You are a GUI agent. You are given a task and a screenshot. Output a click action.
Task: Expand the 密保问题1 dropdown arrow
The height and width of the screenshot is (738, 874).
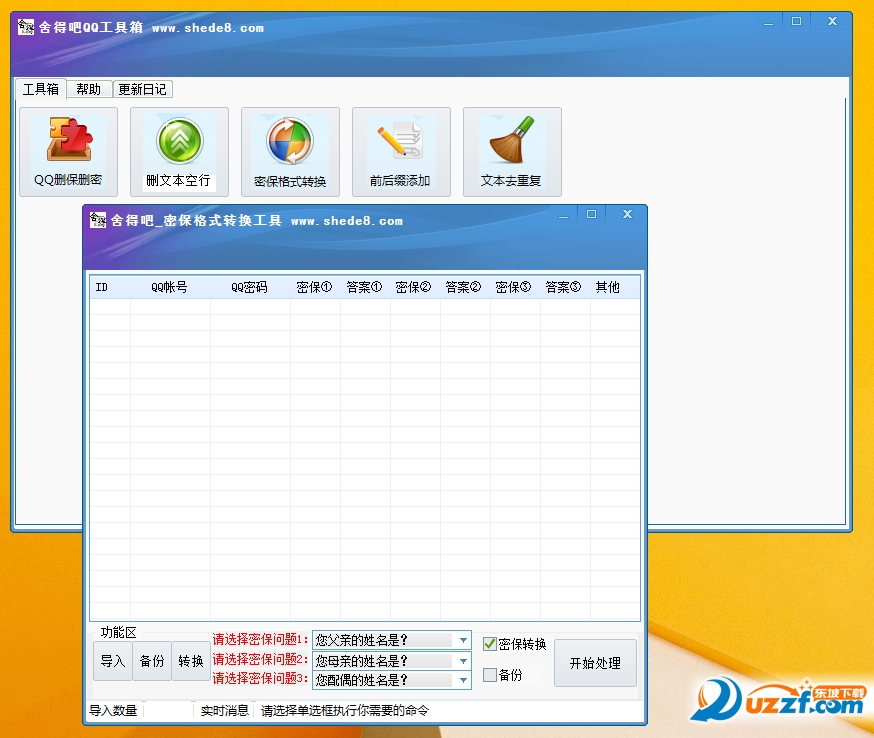click(x=463, y=640)
